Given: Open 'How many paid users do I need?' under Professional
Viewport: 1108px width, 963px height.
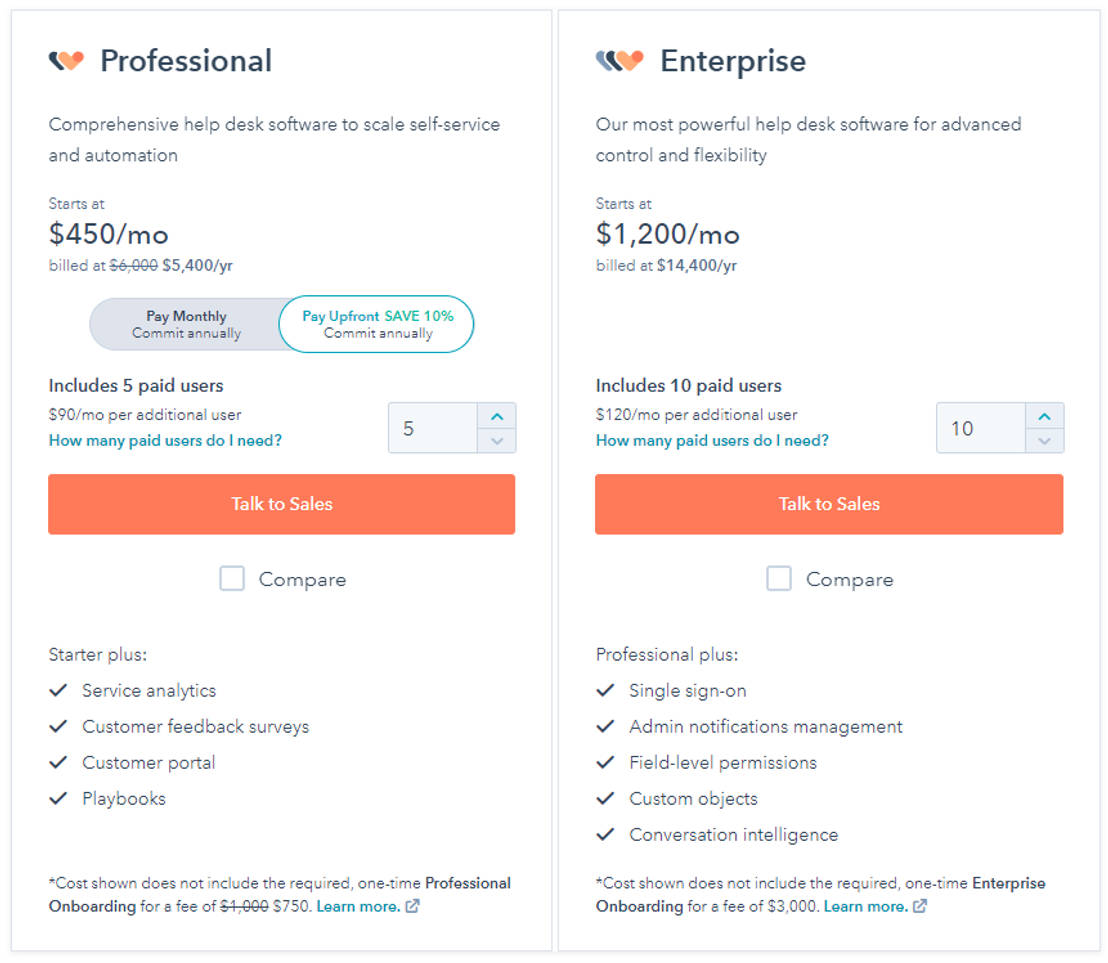Looking at the screenshot, I should tap(164, 440).
